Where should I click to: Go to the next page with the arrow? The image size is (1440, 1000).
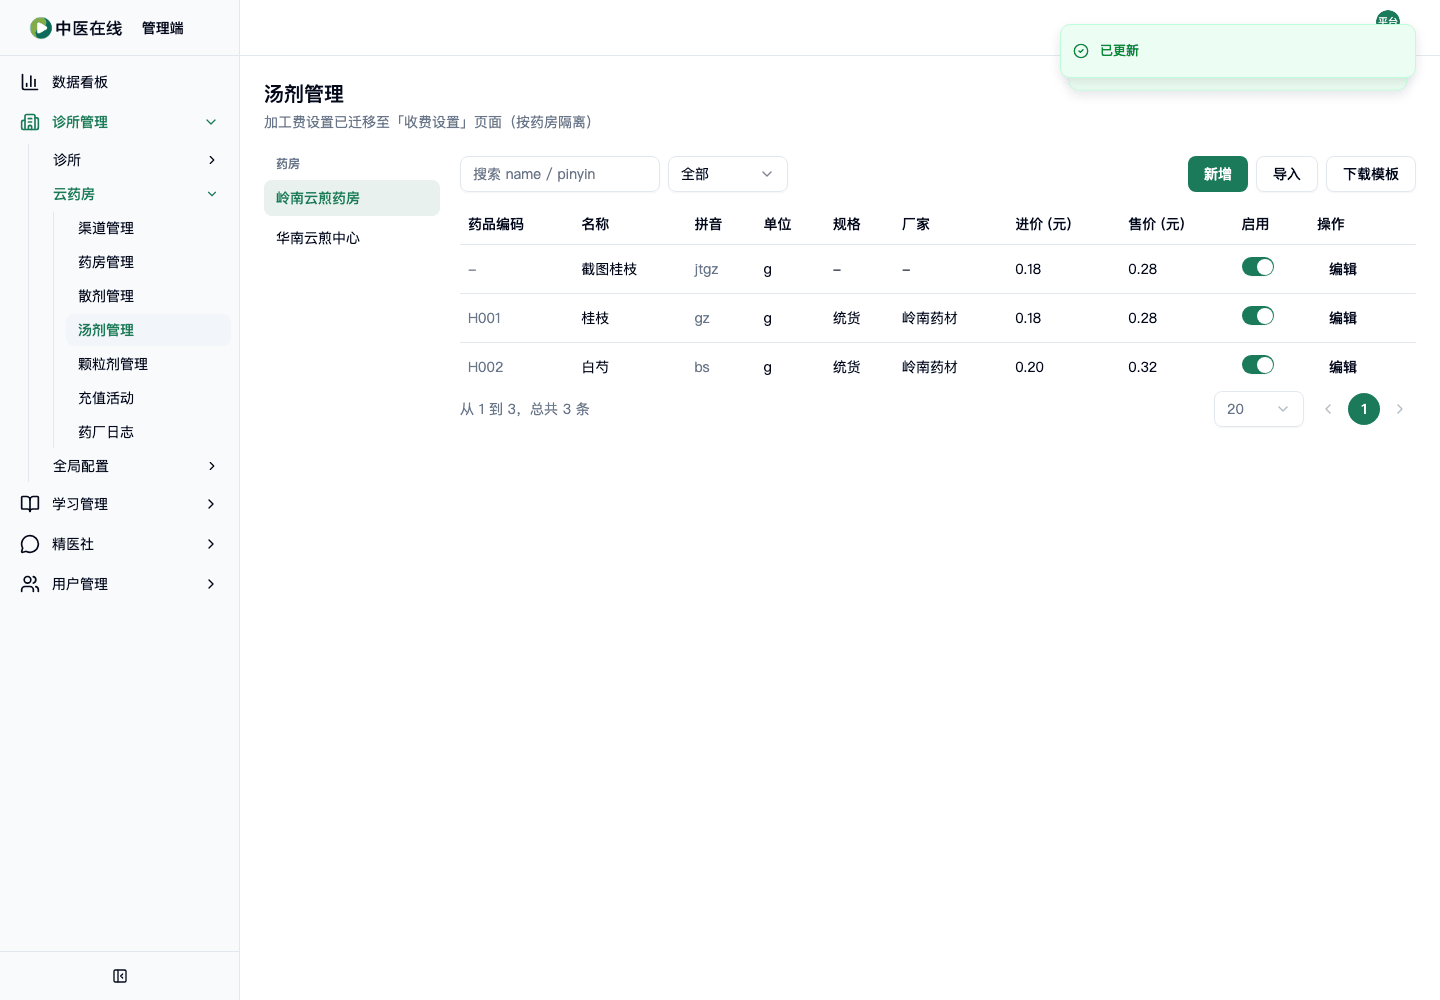1400,409
